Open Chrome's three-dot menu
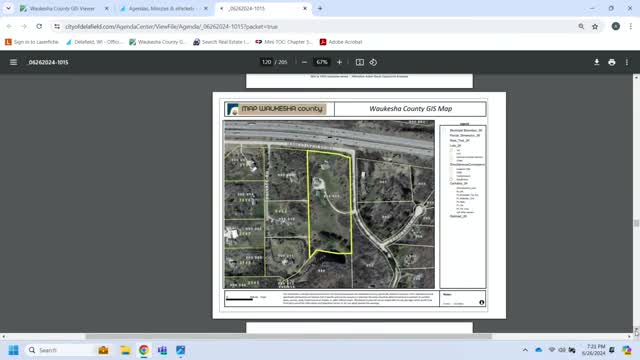 click(631, 26)
